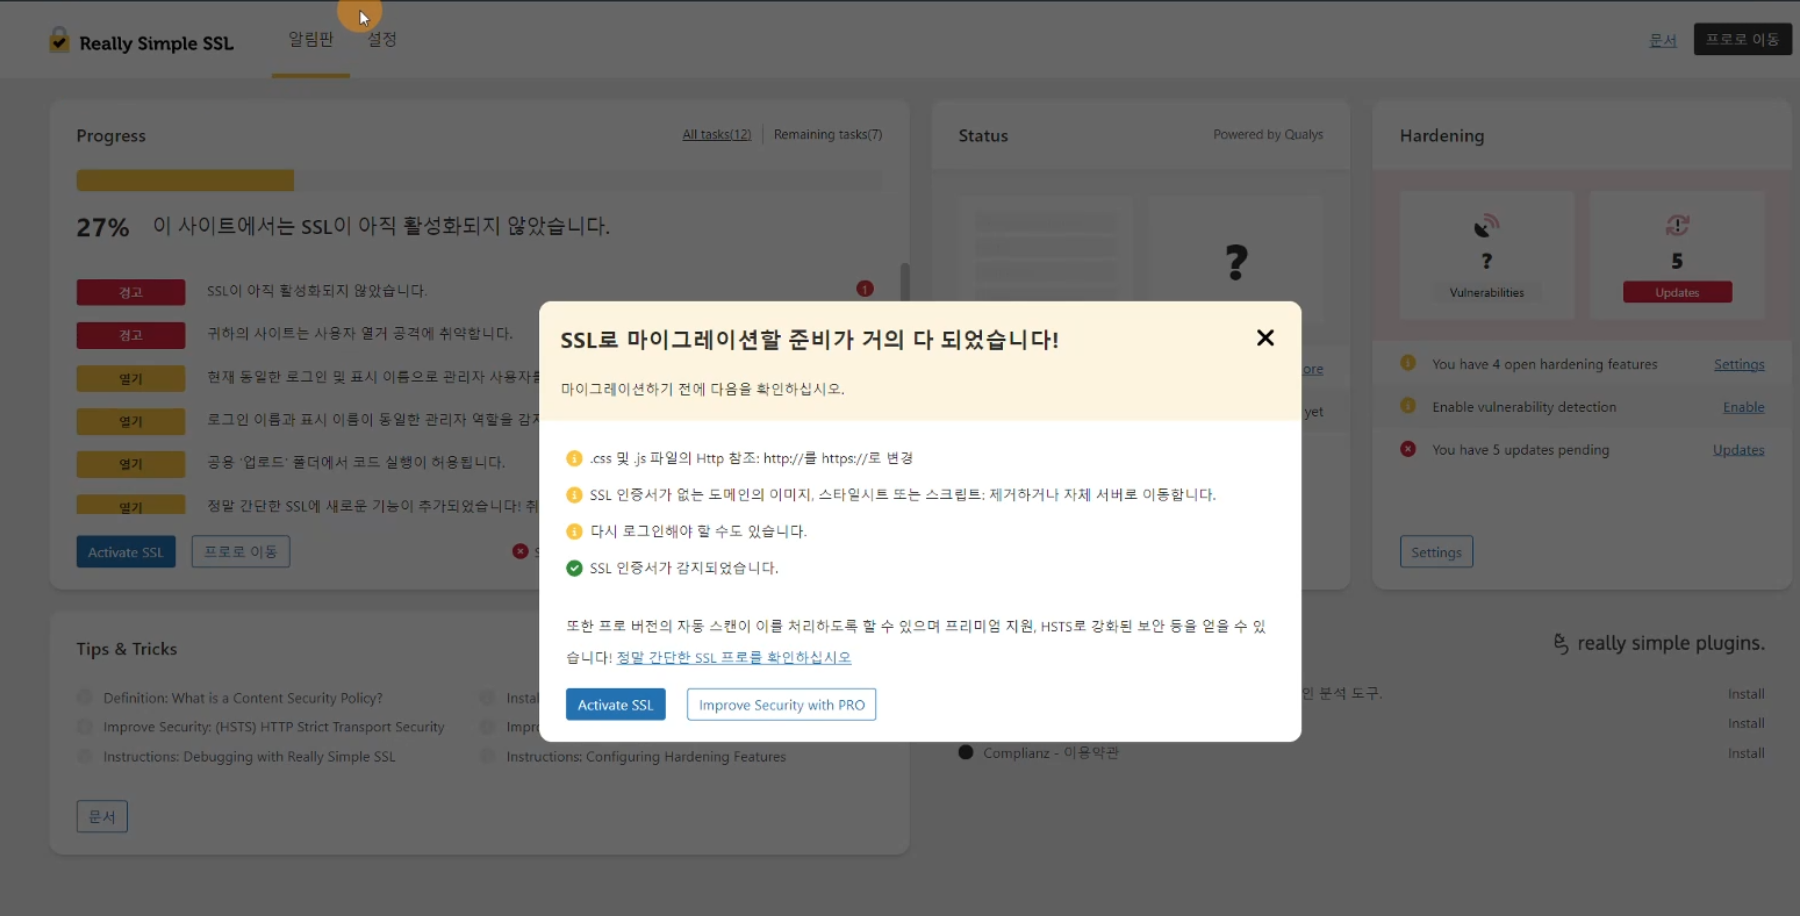Click the middle Install link under plugins
The image size is (1800, 916).
1746,723
